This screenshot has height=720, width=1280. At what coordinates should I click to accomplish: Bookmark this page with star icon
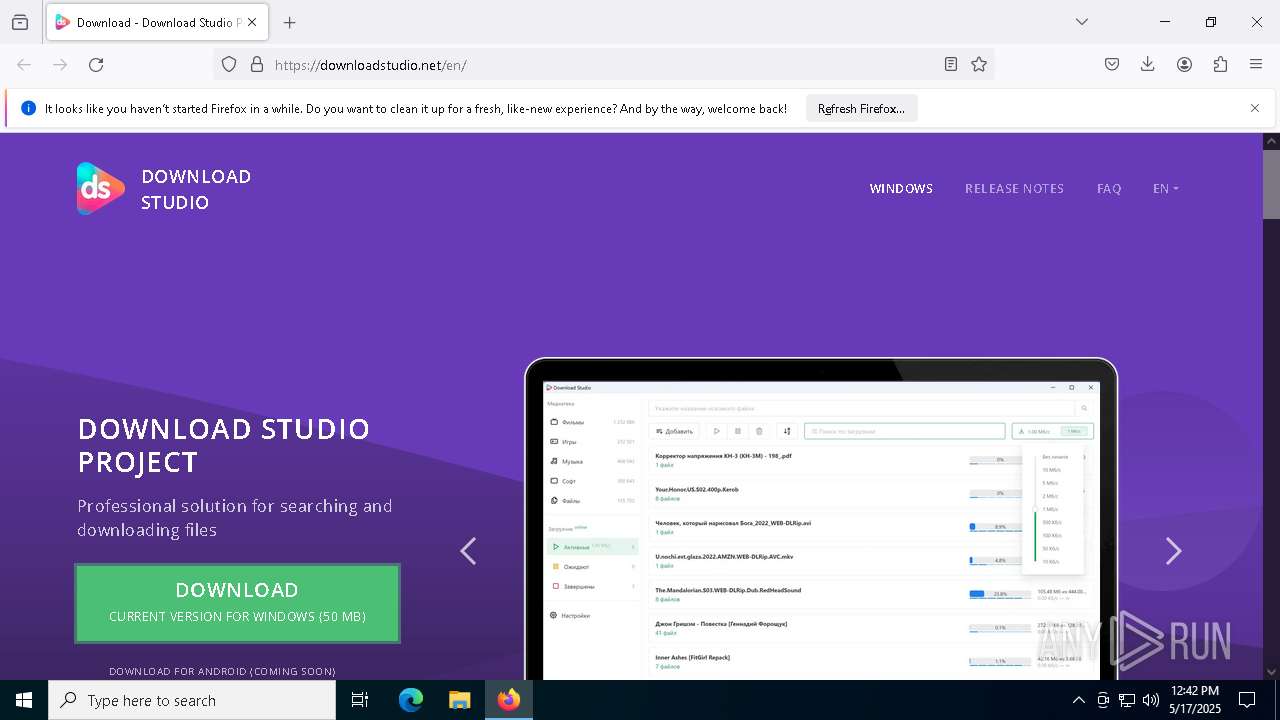[979, 64]
